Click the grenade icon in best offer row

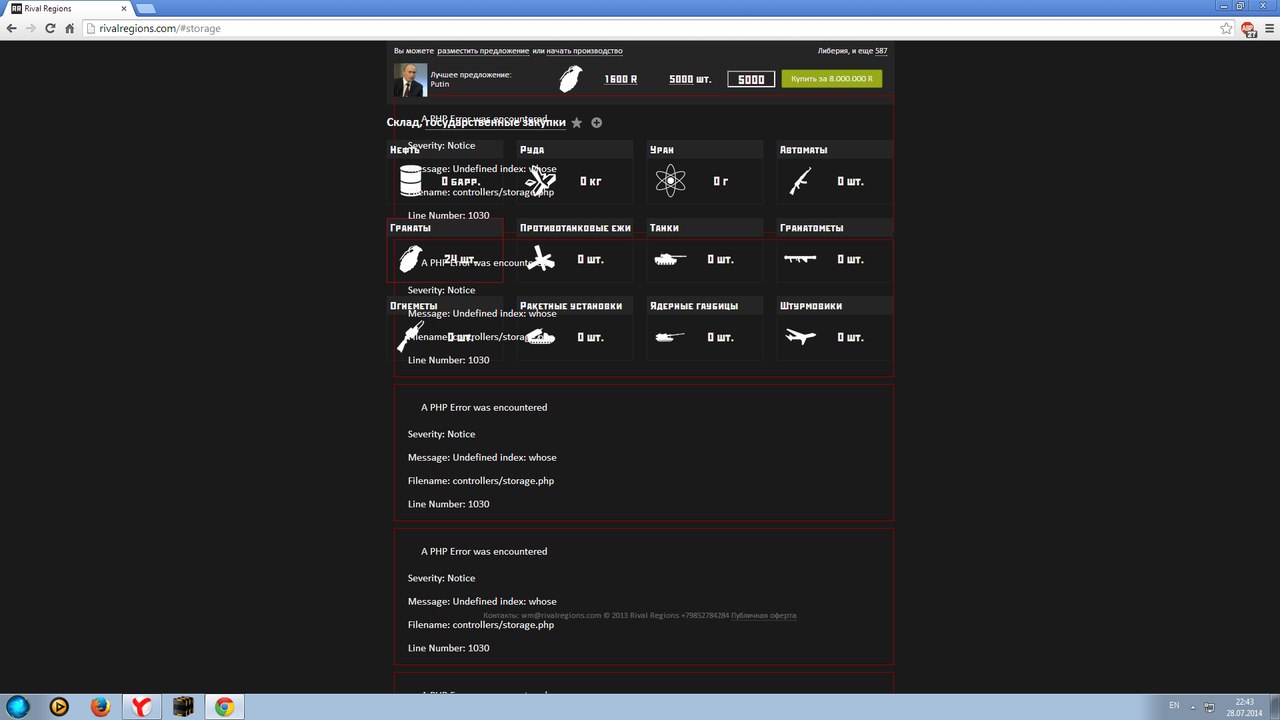569,79
